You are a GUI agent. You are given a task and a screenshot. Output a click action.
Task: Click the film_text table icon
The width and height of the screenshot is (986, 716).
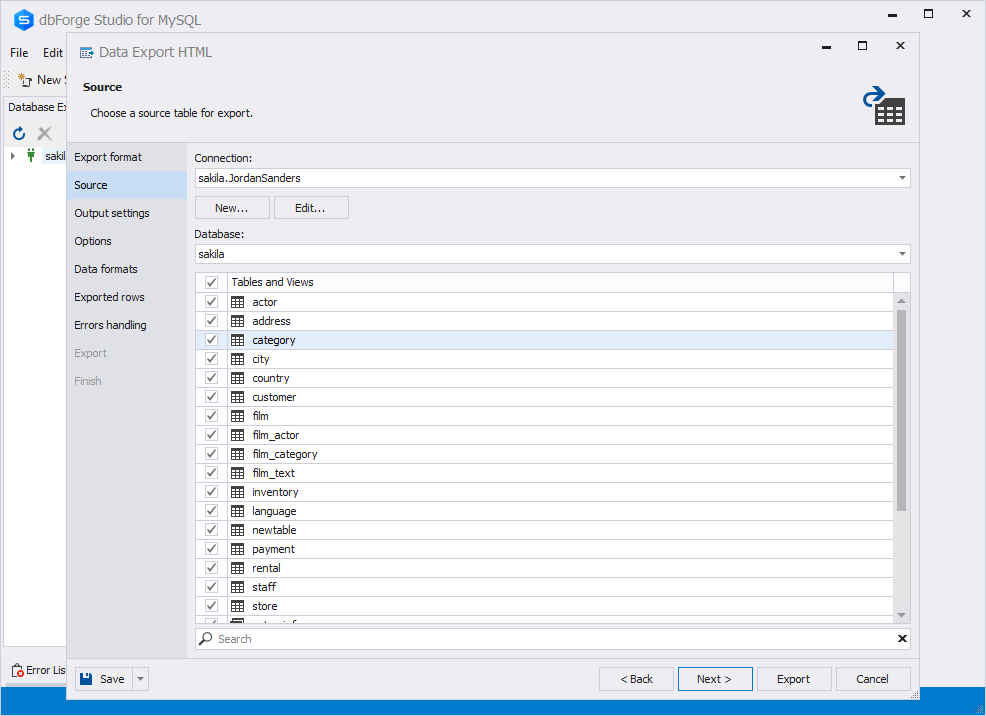tap(238, 473)
